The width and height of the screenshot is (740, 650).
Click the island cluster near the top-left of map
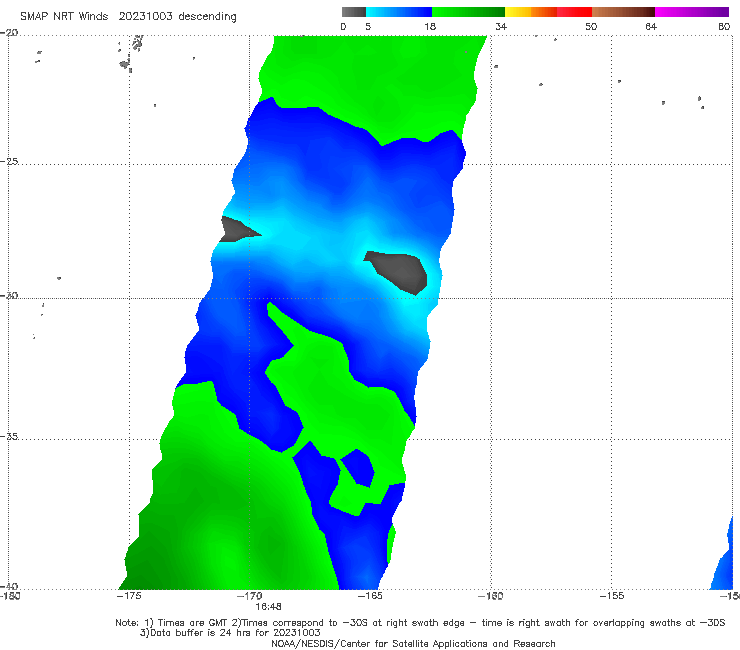[131, 53]
